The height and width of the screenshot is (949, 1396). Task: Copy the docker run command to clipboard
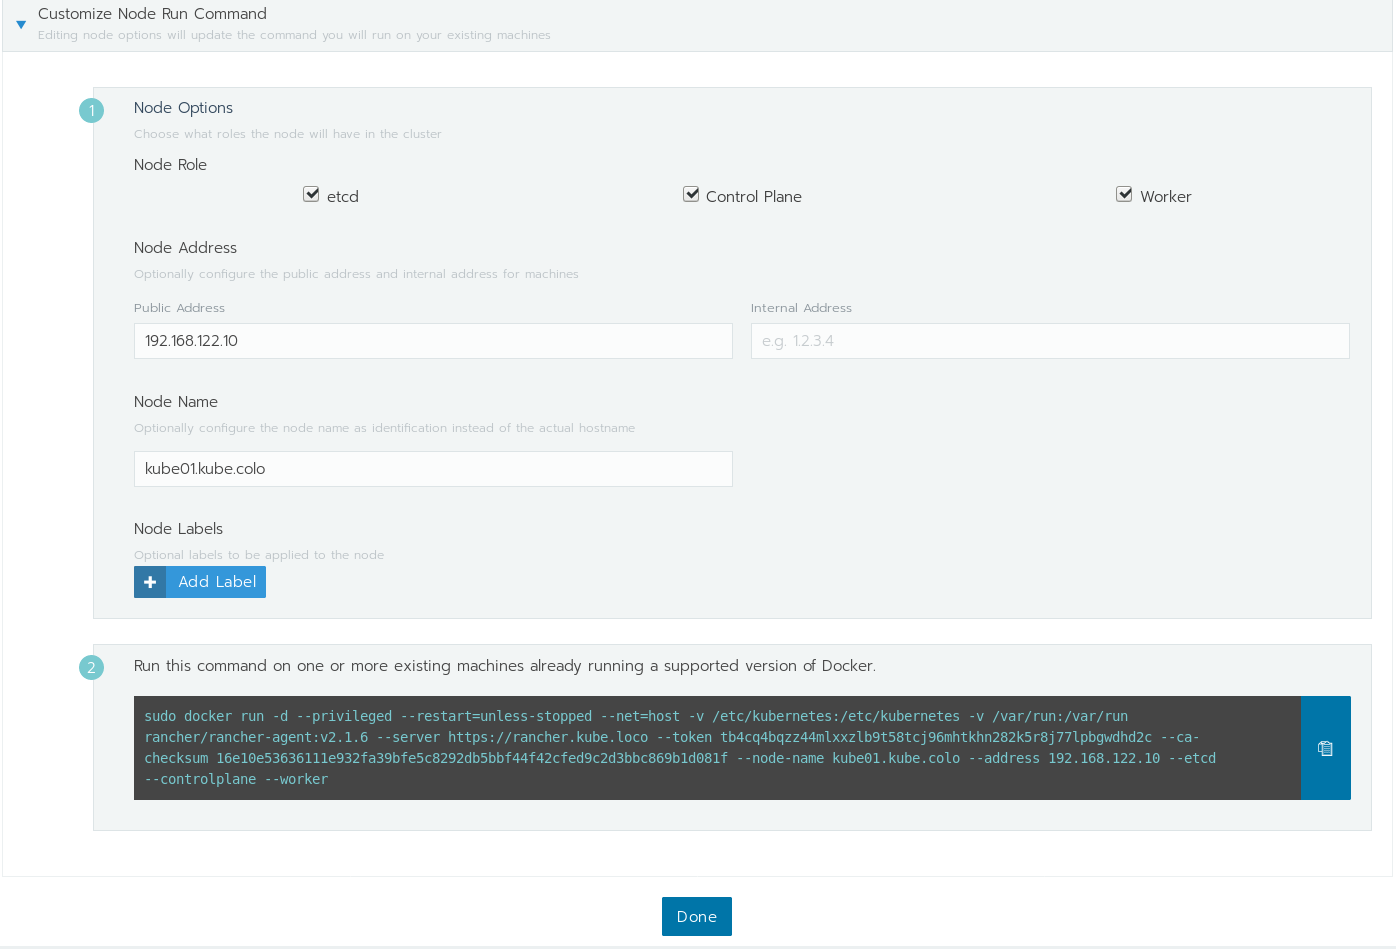pos(1325,748)
